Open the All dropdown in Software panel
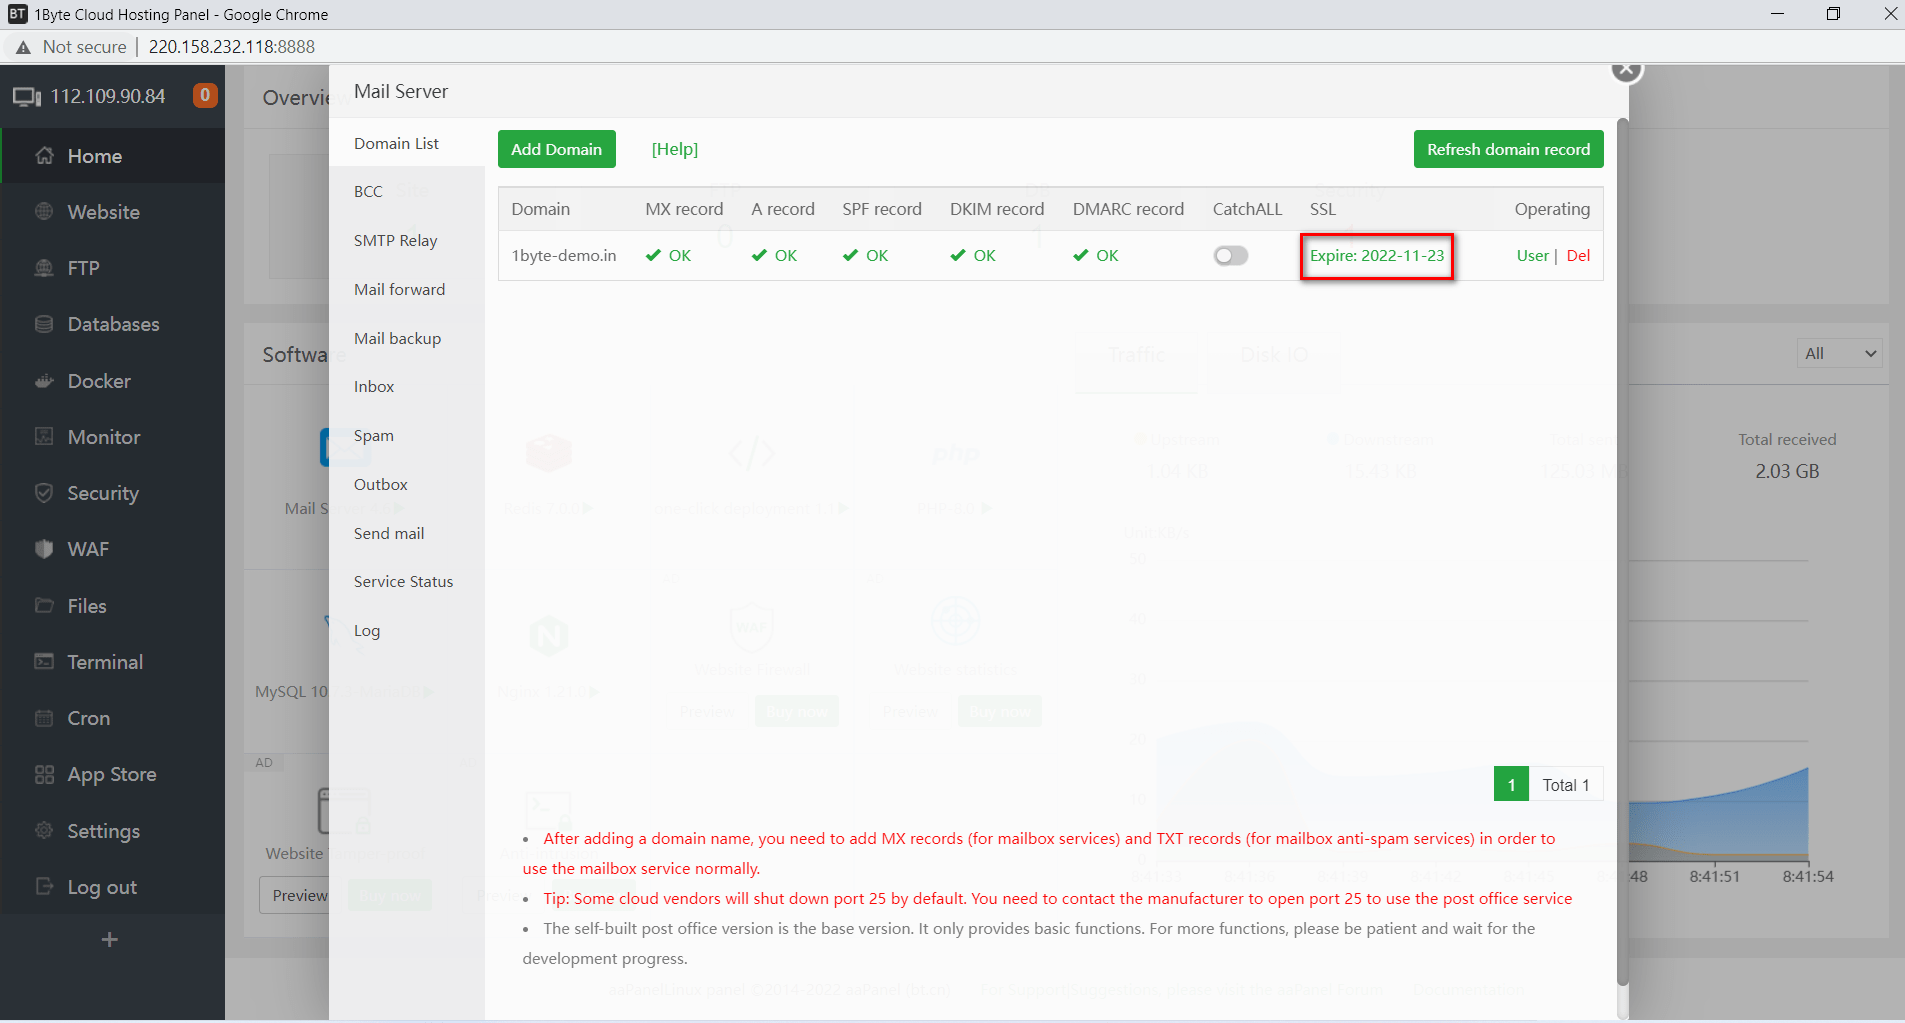This screenshot has height=1023, width=1905. click(x=1840, y=353)
